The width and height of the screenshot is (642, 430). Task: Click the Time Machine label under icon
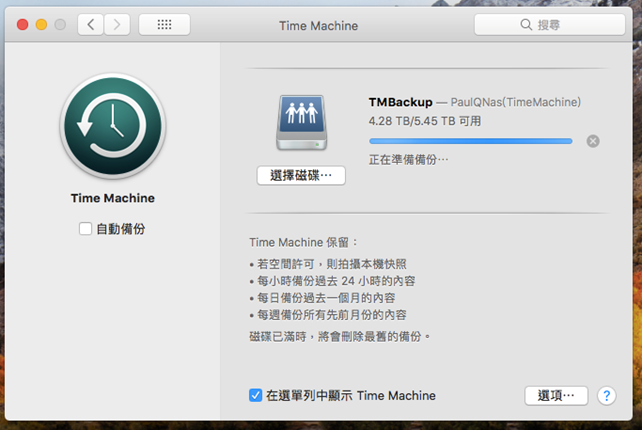pos(113,198)
